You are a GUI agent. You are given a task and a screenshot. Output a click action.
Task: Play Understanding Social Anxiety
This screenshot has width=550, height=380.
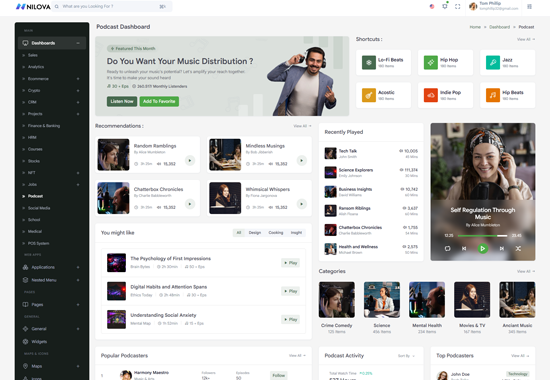(290, 319)
